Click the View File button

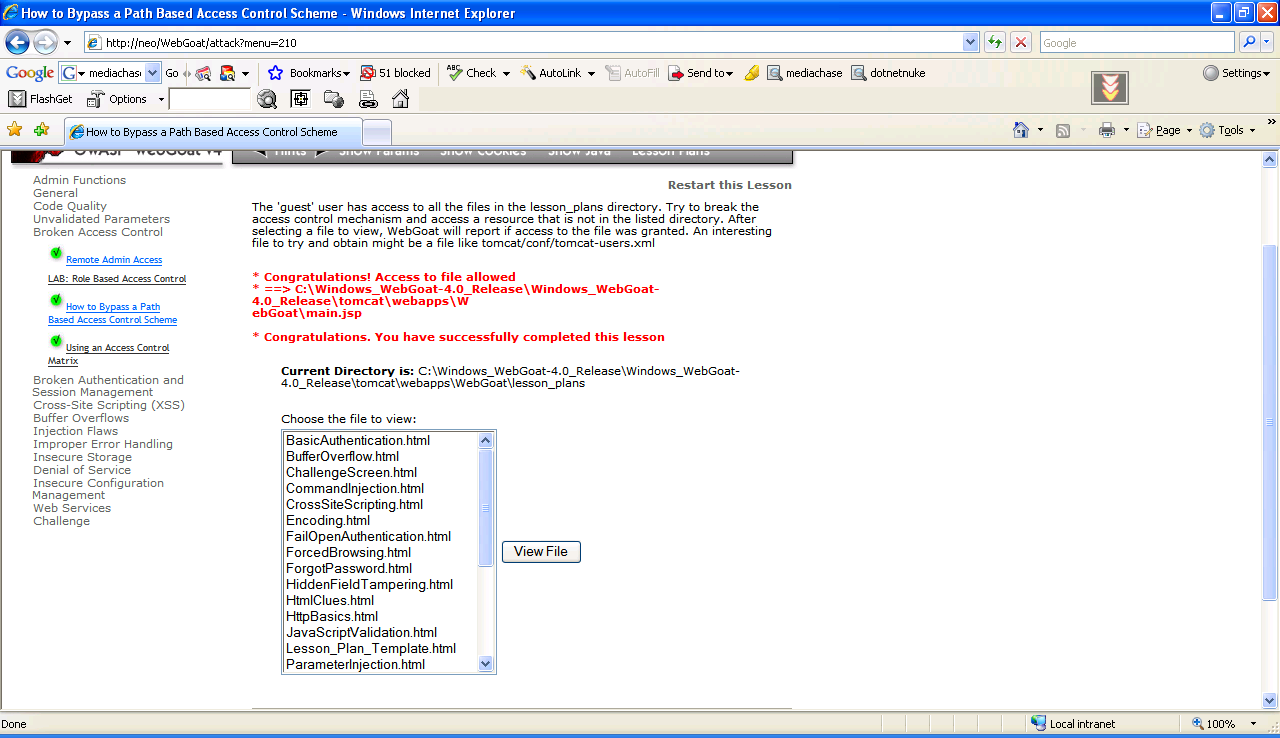coord(541,552)
